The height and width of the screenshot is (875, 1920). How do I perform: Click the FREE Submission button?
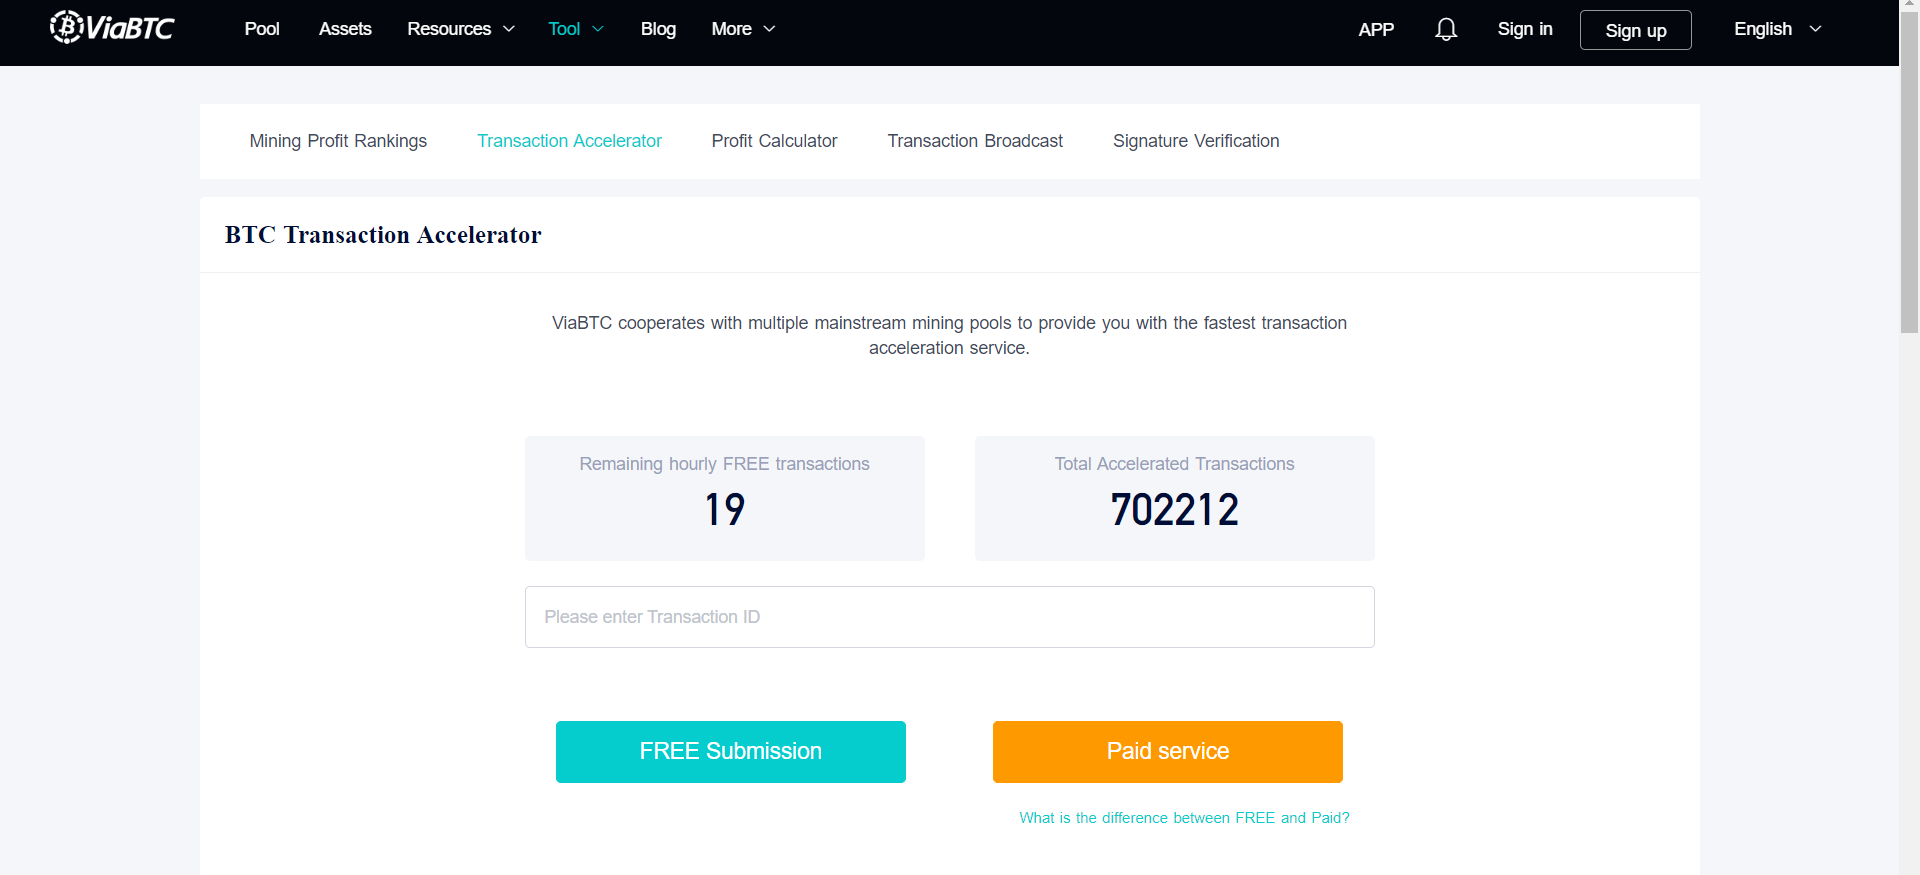[x=731, y=752]
